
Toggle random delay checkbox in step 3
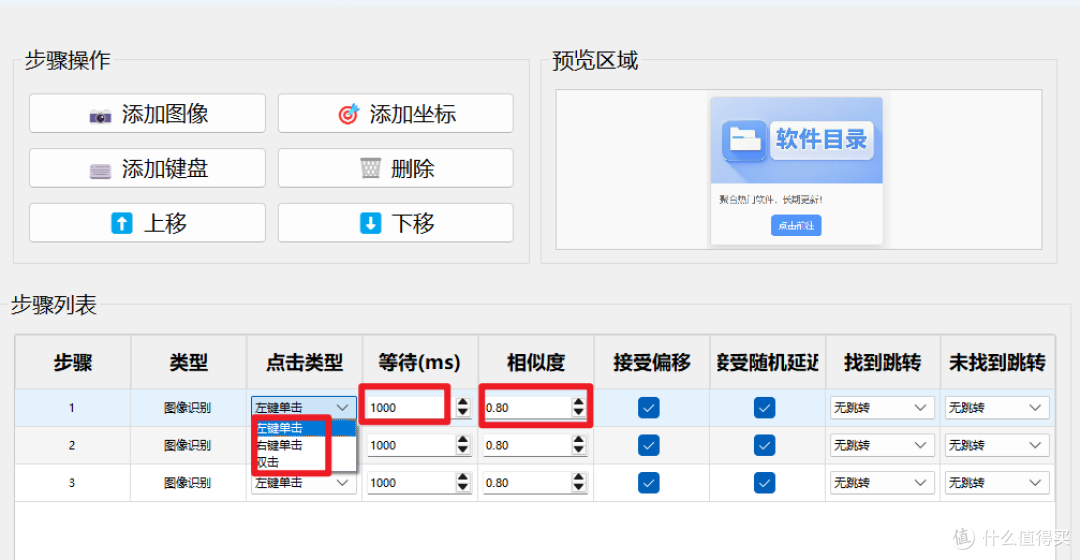click(765, 483)
